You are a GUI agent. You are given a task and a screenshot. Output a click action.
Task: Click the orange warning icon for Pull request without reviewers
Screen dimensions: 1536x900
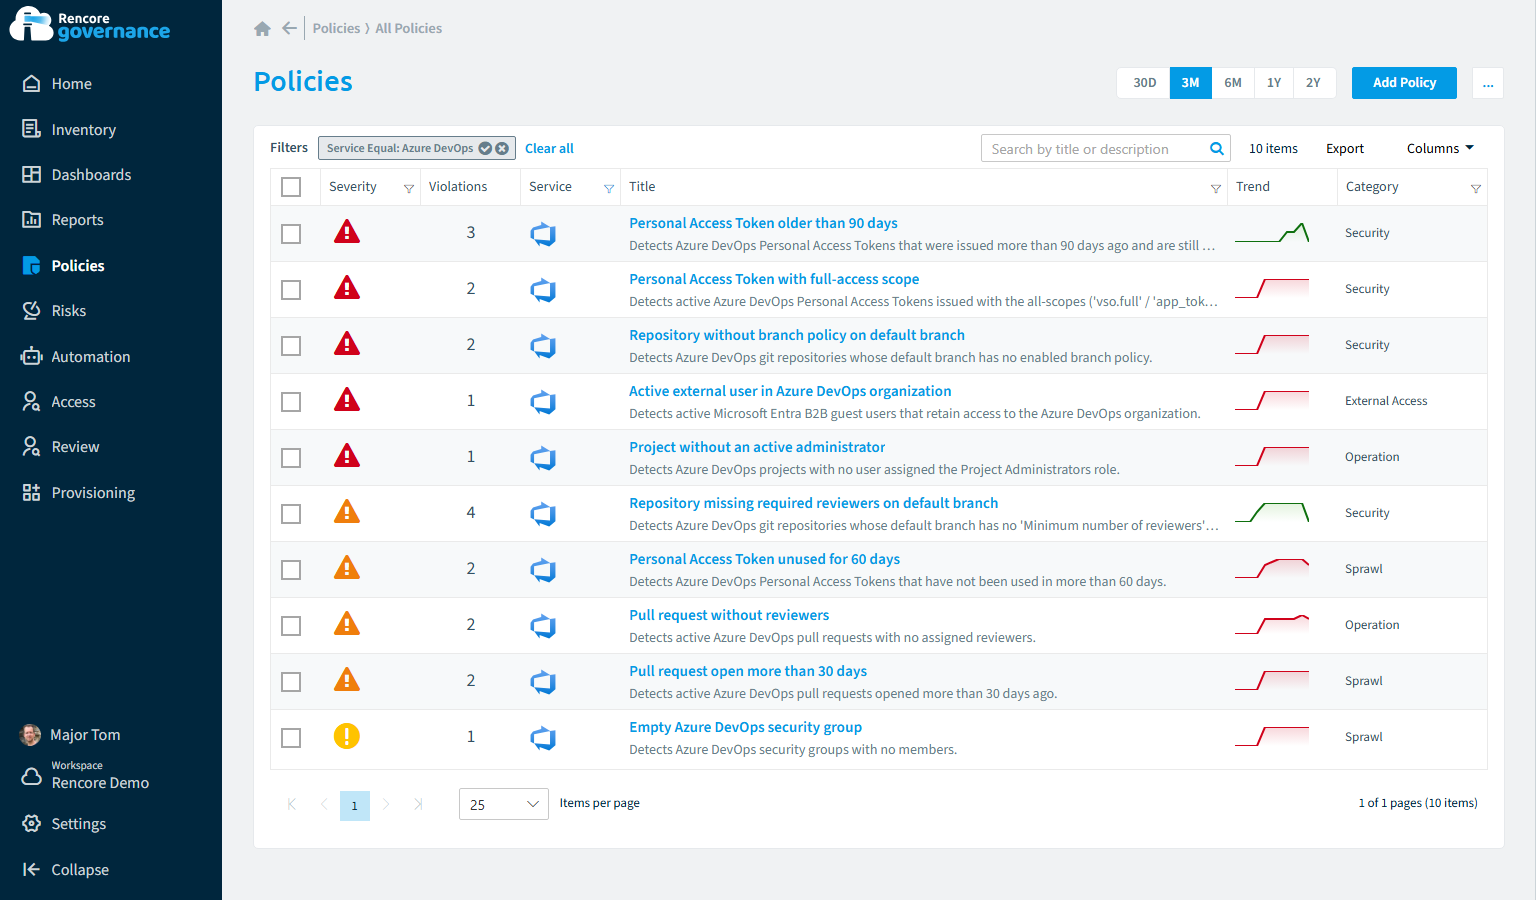(x=346, y=624)
